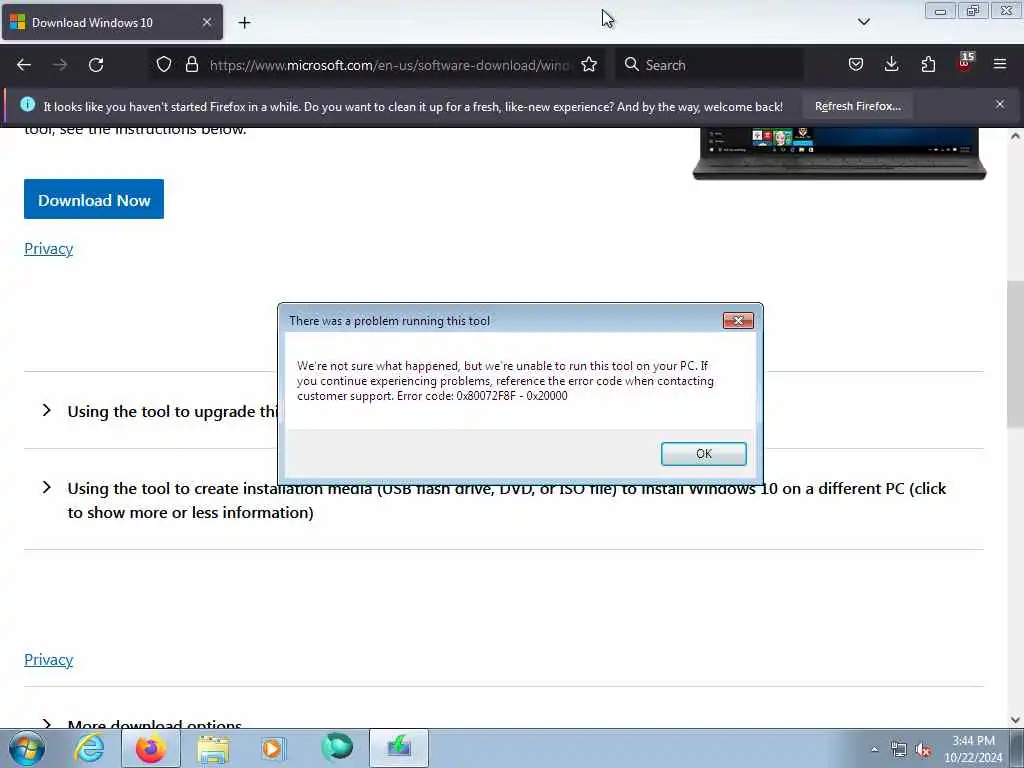Go back to the previous page
This screenshot has width=1024, height=768.
(x=24, y=65)
